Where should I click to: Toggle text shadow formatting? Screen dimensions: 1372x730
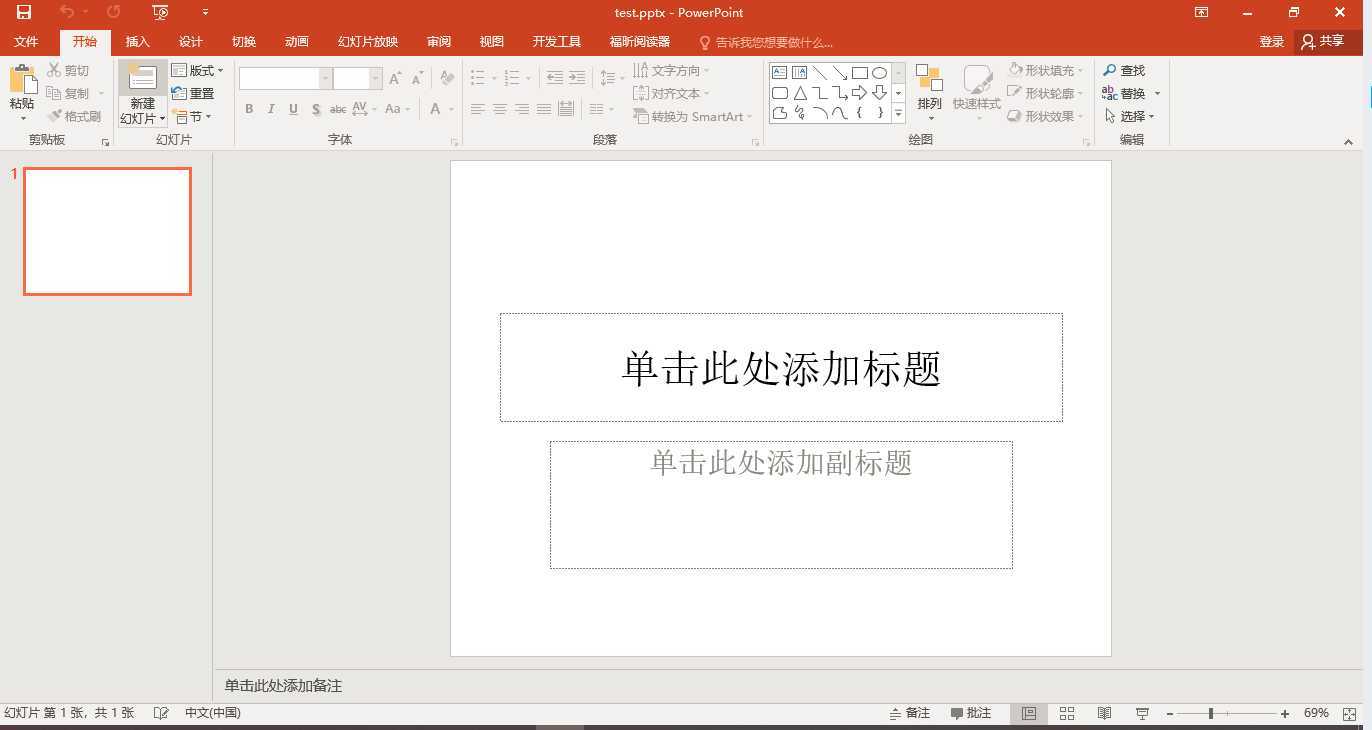click(316, 109)
